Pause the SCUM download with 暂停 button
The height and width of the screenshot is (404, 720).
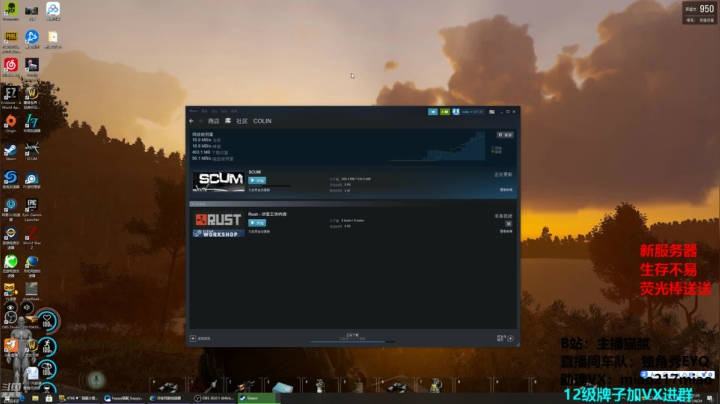coord(505,135)
